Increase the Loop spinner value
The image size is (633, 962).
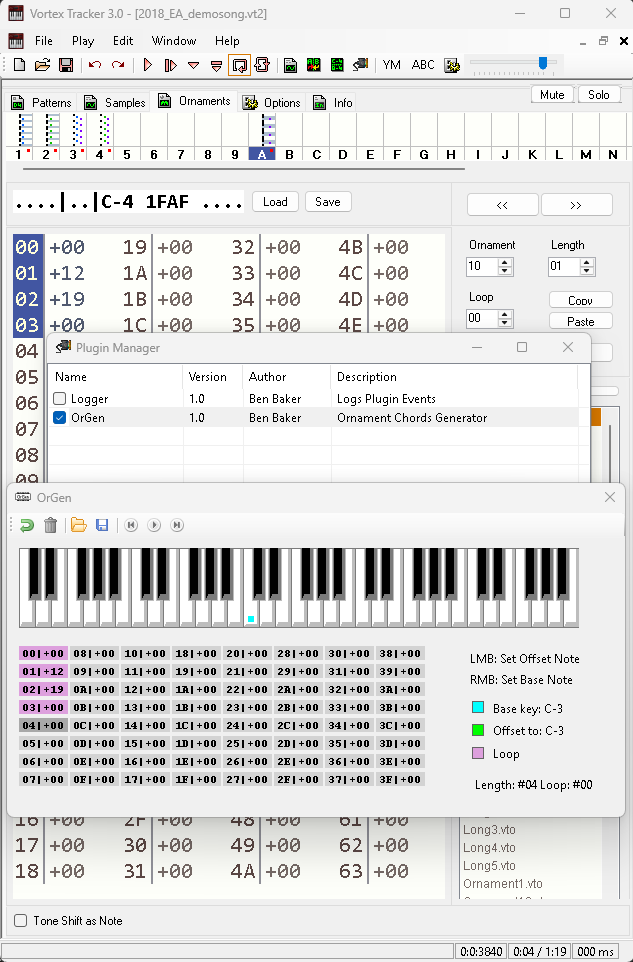tap(505, 314)
